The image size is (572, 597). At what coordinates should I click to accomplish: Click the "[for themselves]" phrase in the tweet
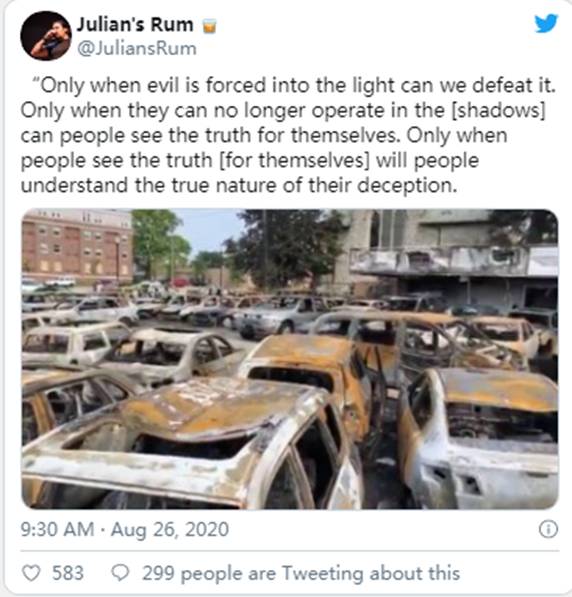pyautogui.click(x=294, y=160)
